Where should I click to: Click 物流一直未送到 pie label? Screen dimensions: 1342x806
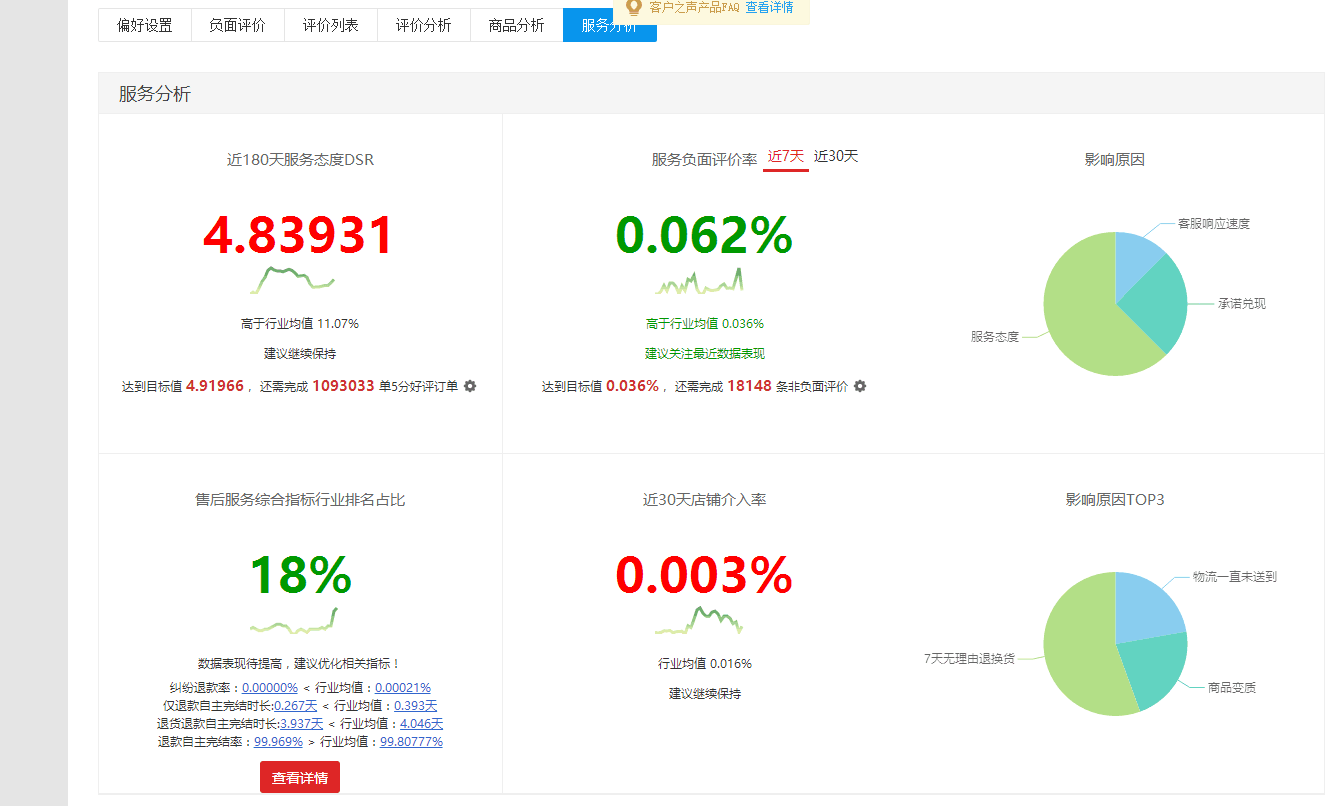coord(1235,576)
